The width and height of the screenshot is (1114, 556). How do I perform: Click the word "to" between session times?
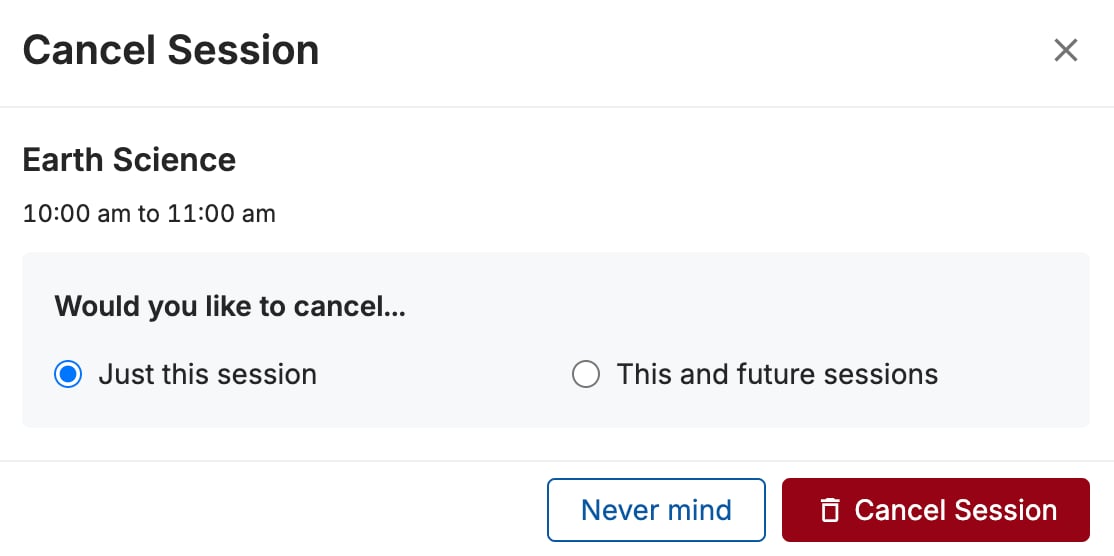pyautogui.click(x=149, y=214)
